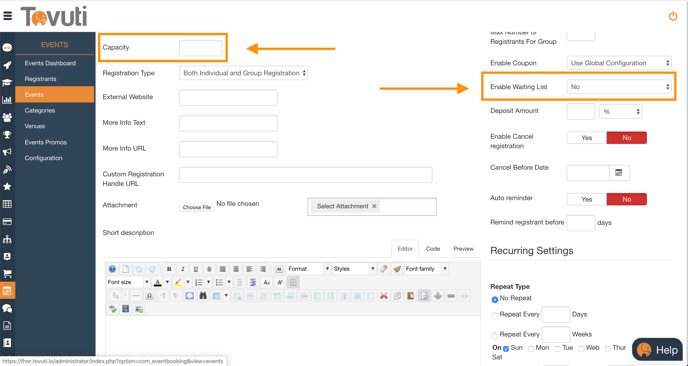This screenshot has height=366, width=688.
Task: Click the broom cleanup code icon
Action: coord(397,269)
